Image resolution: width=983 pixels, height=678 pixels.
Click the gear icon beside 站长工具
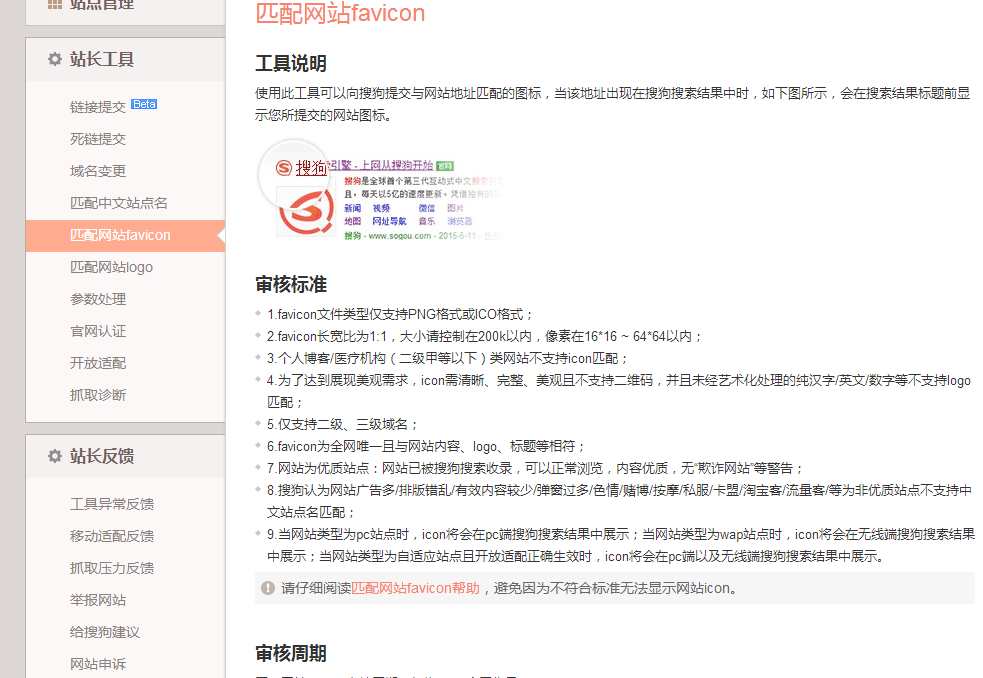point(55,59)
